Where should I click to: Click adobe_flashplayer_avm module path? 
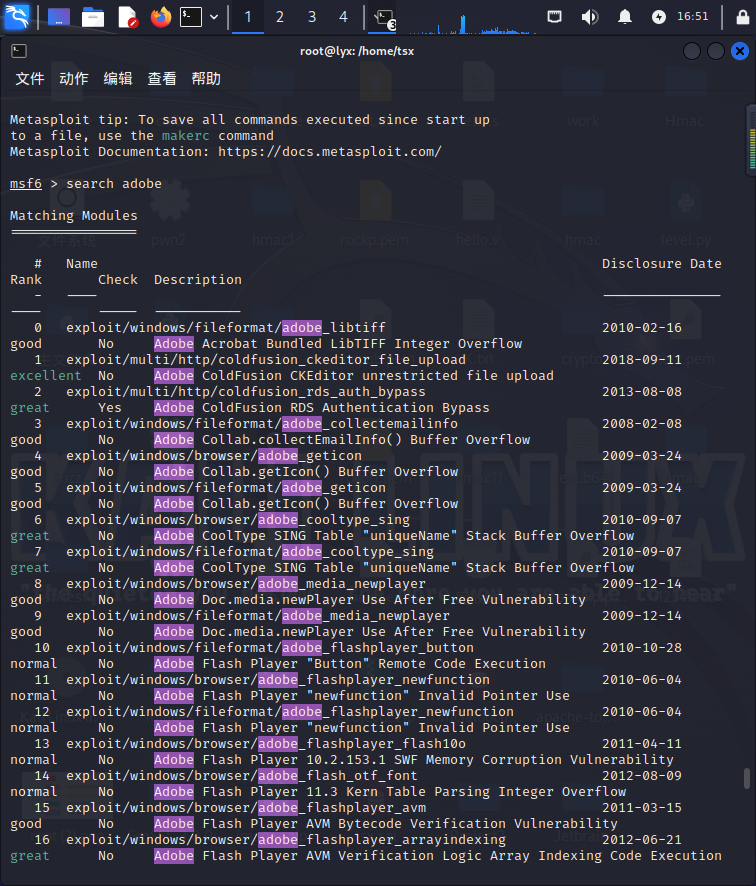click(x=246, y=808)
